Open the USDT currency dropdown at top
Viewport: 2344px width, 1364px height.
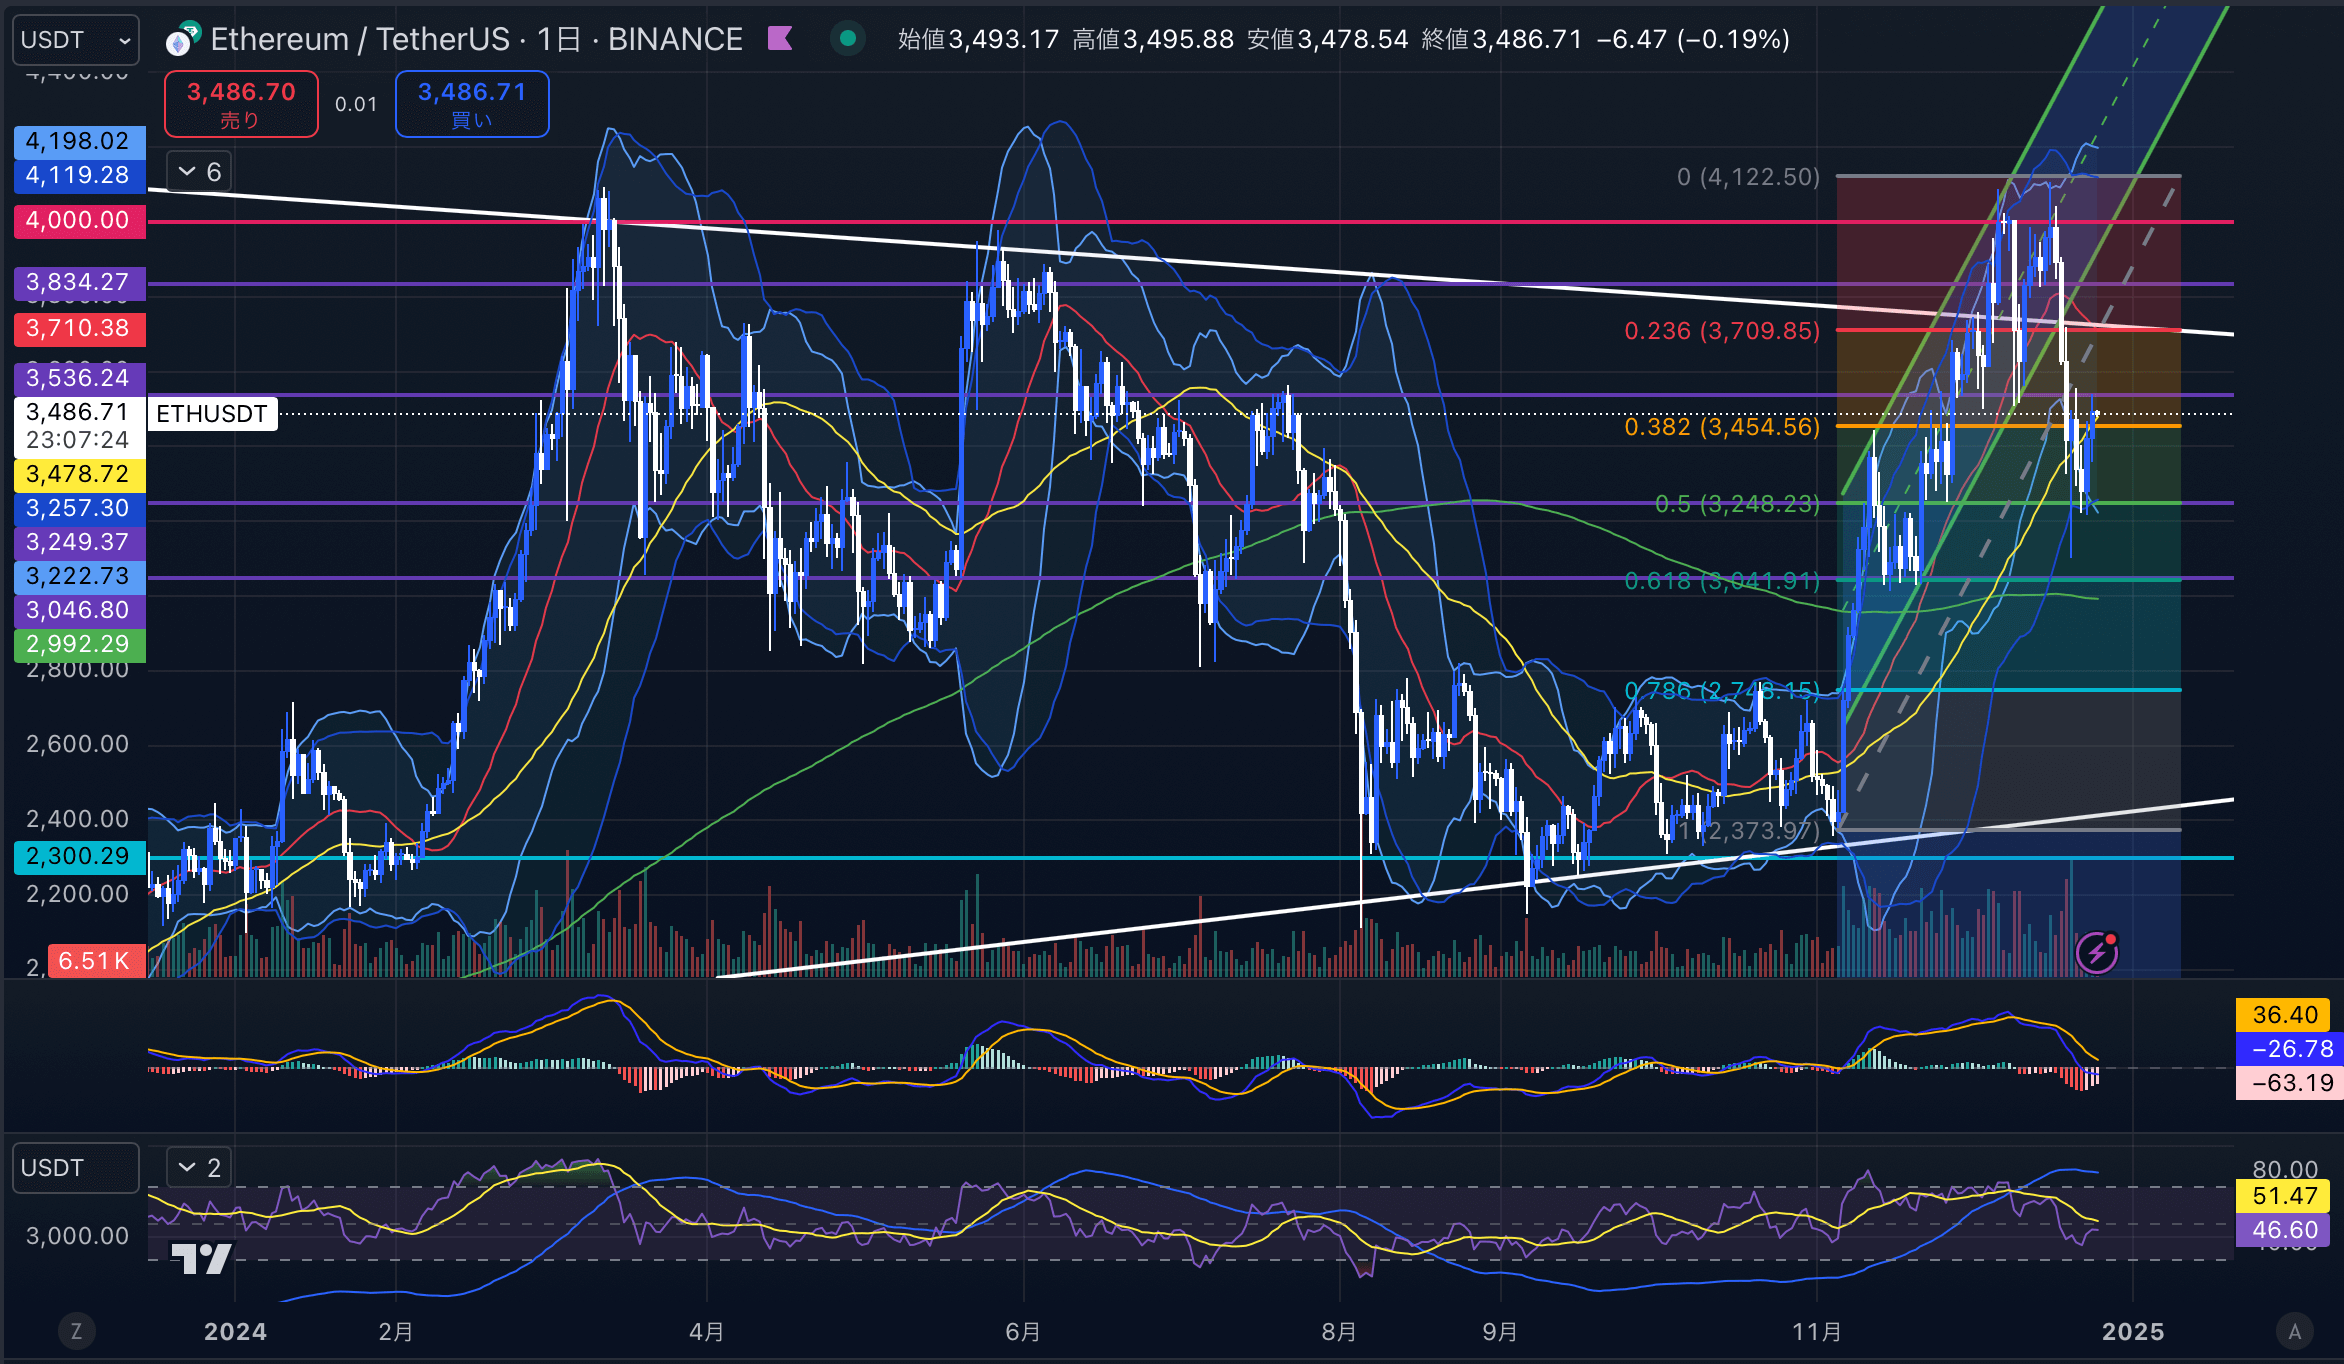click(76, 40)
